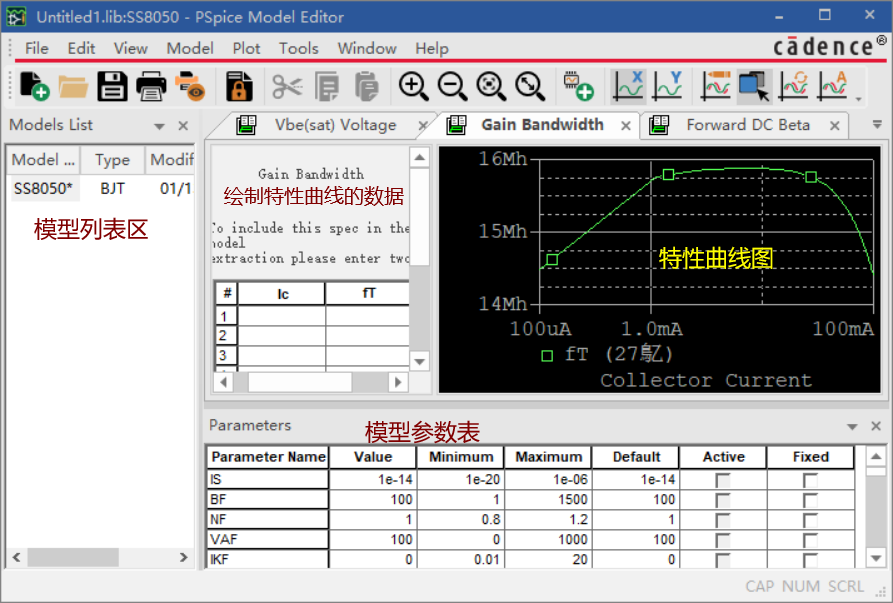Click the update curves refresh icon
The height and width of the screenshot is (603, 893).
click(x=793, y=87)
